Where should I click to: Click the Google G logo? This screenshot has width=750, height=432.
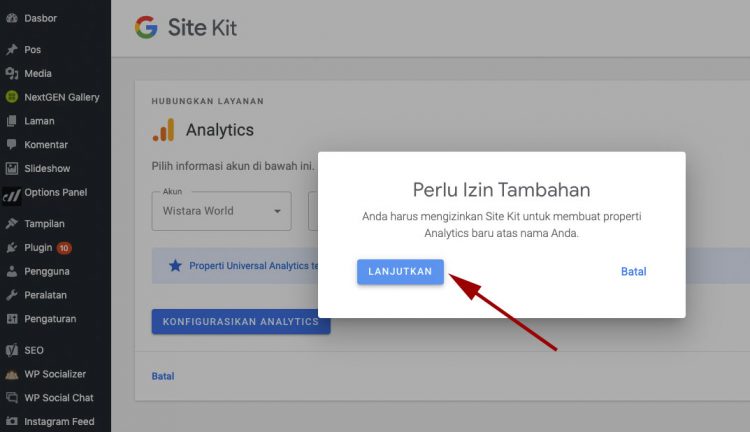click(x=146, y=27)
